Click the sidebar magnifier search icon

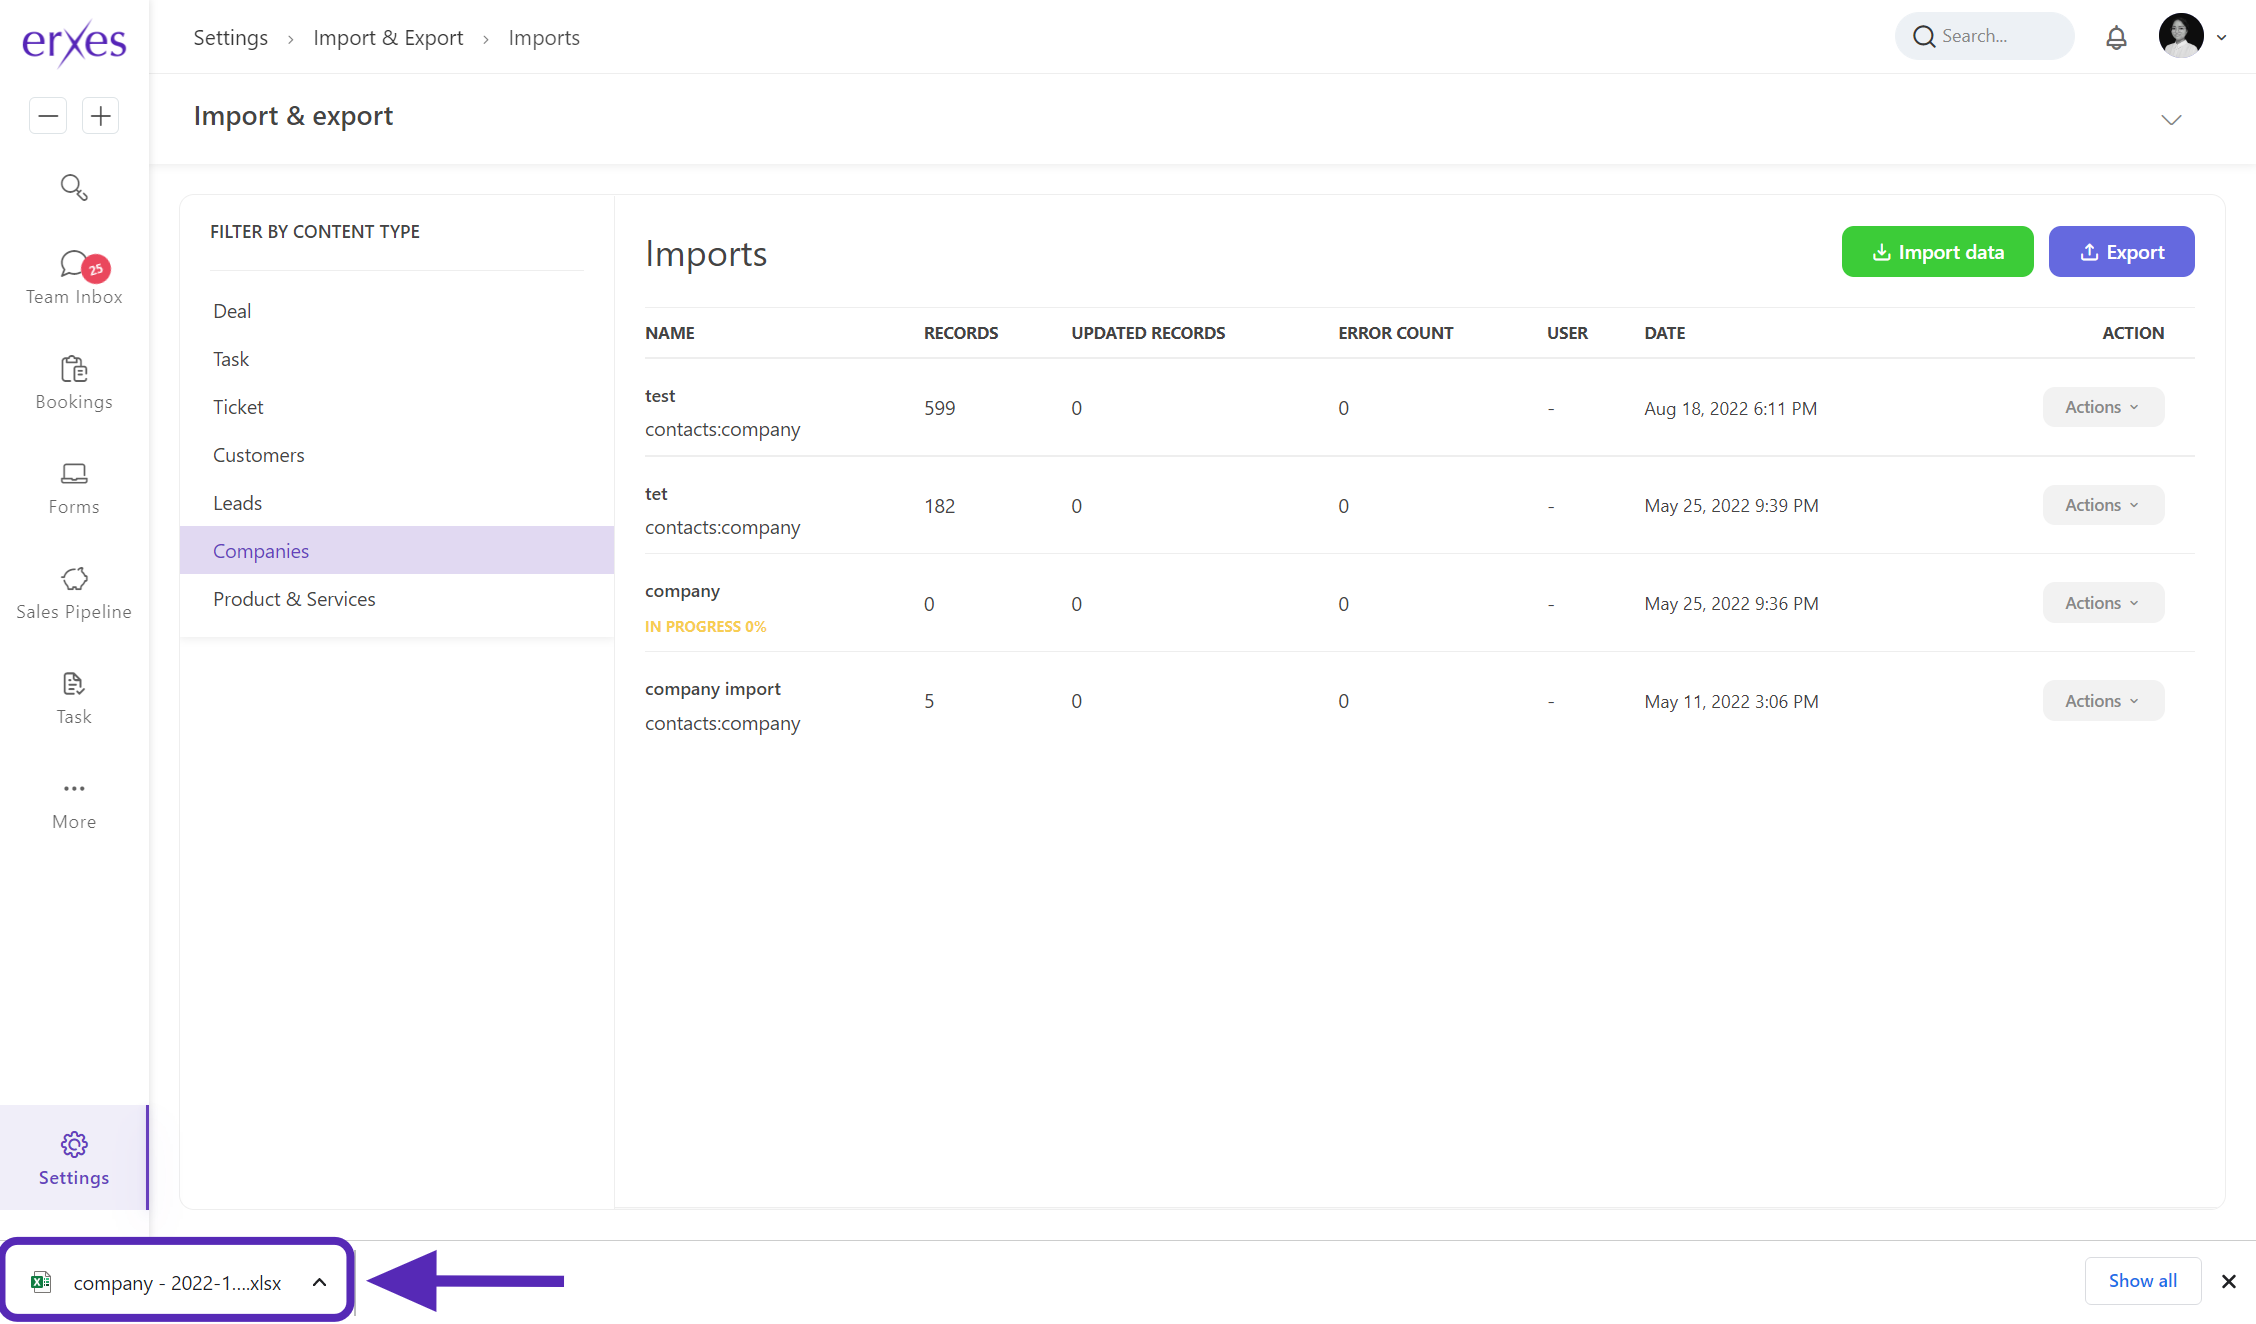74,187
